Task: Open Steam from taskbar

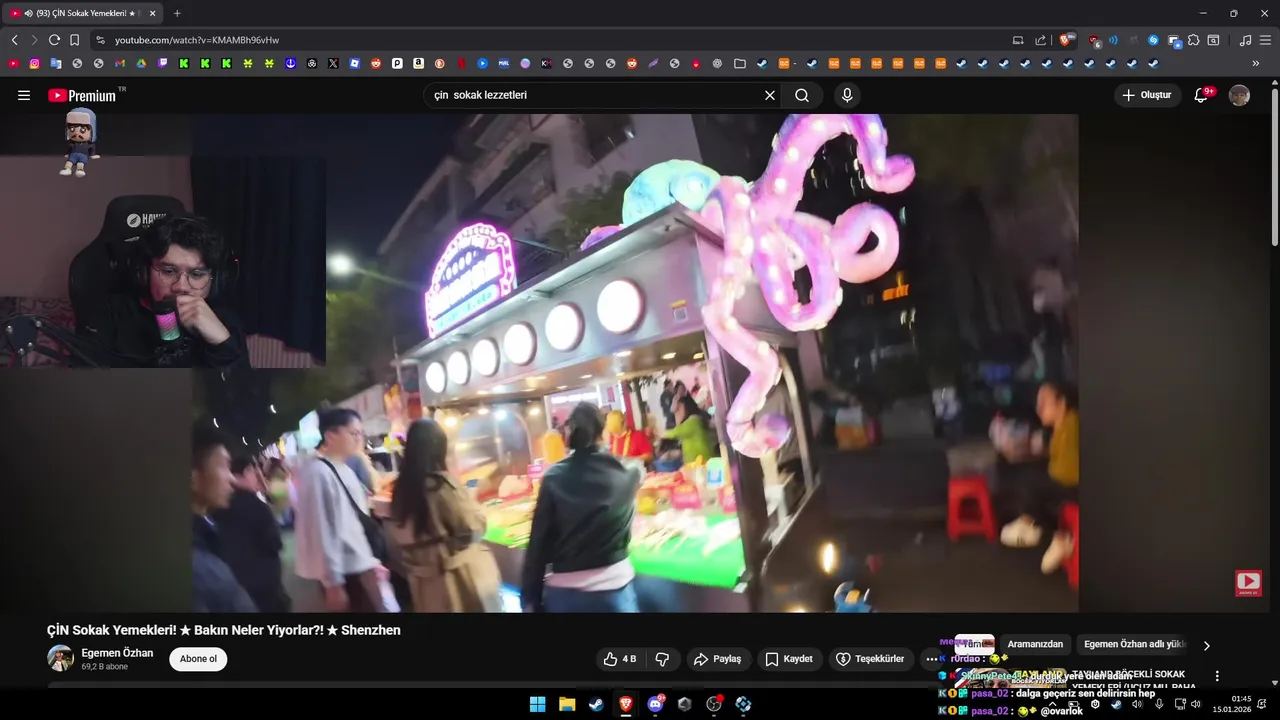Action: coord(596,704)
